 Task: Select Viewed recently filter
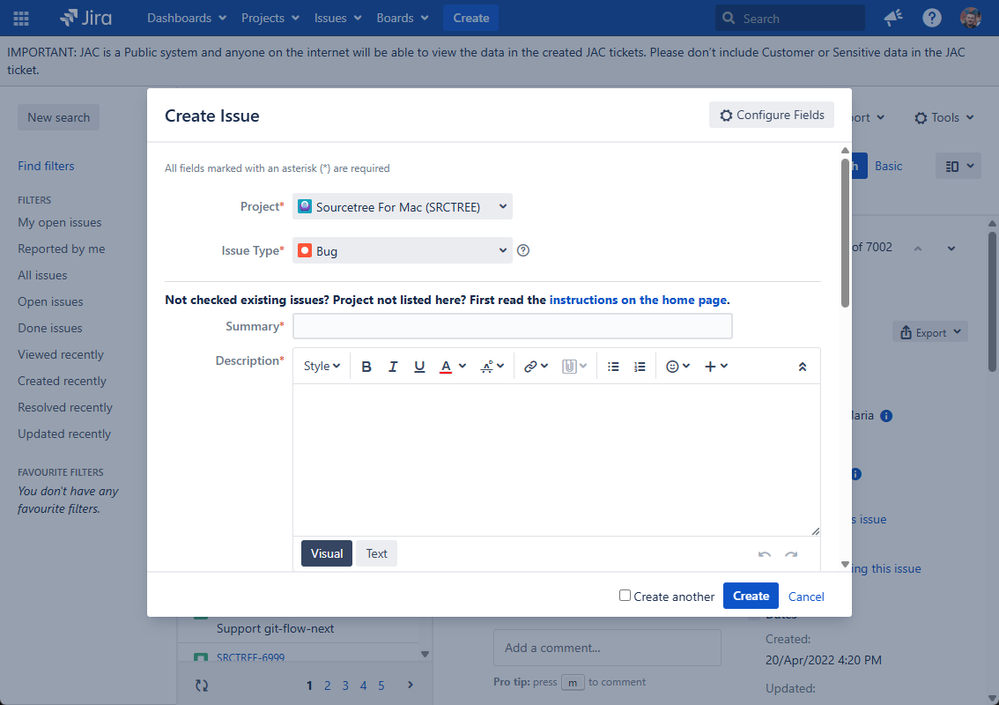[x=61, y=355]
